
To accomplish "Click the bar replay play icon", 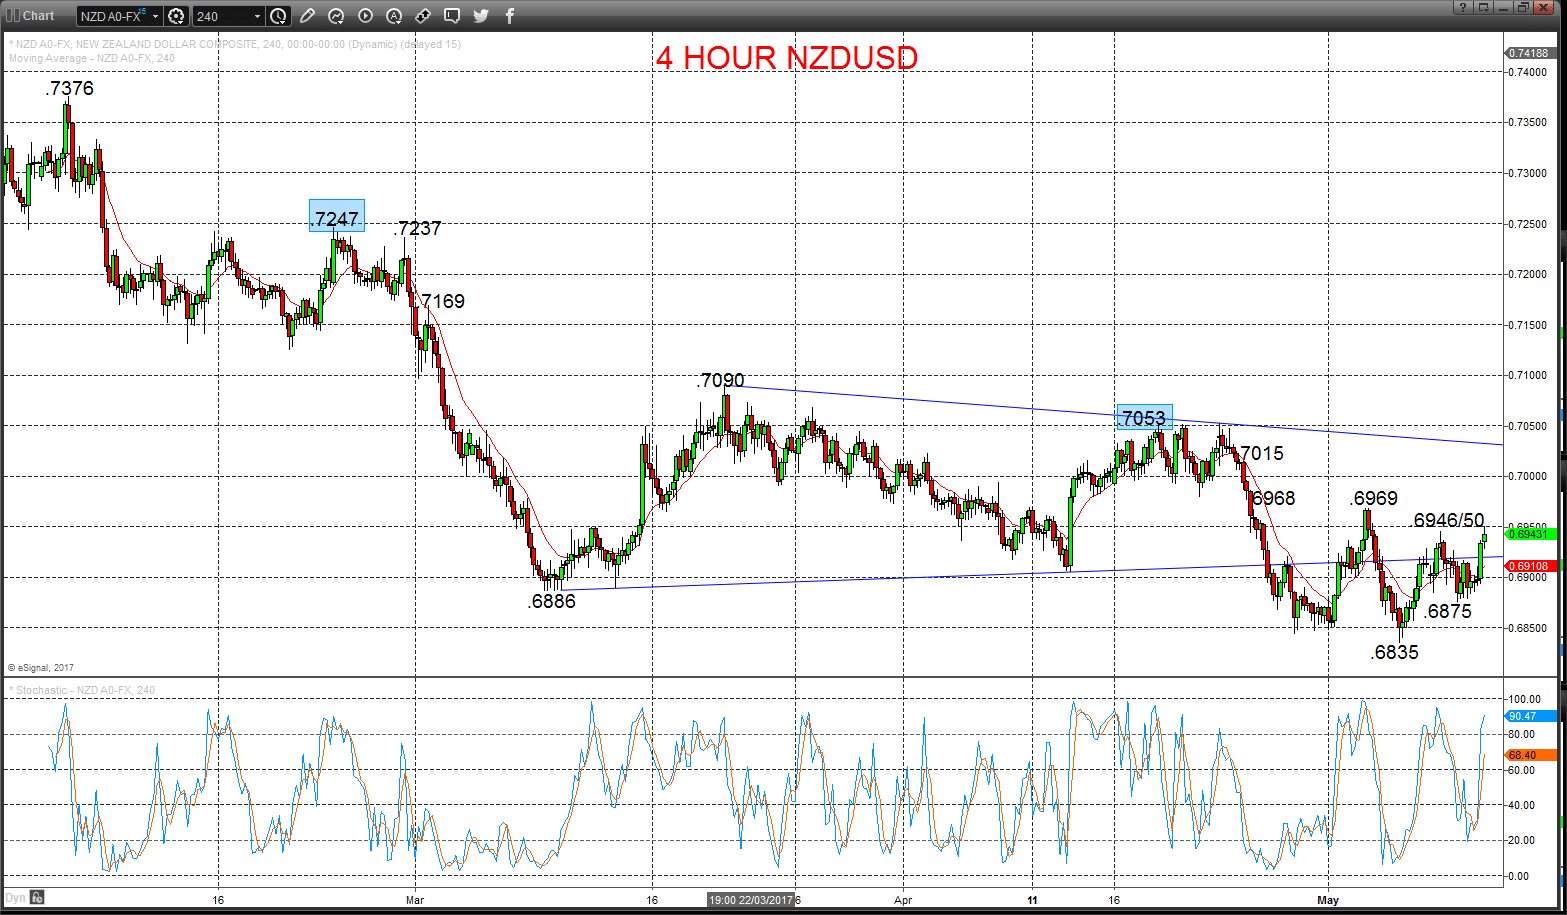I will [365, 16].
